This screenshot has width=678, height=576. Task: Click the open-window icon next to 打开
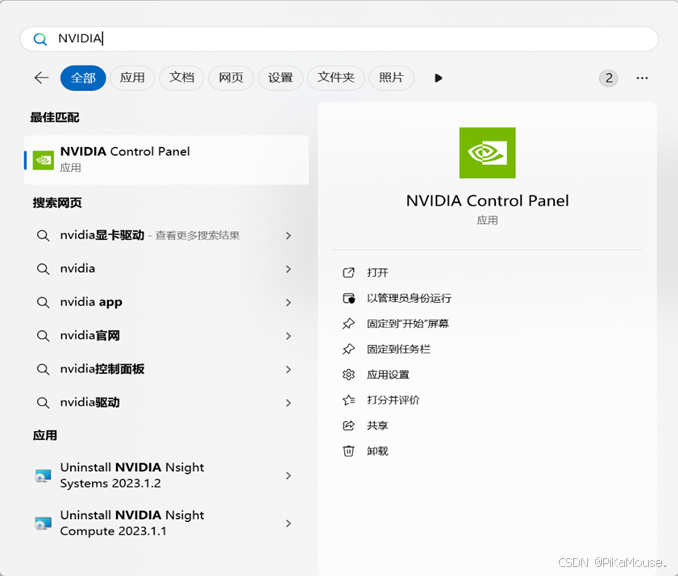pyautogui.click(x=349, y=273)
